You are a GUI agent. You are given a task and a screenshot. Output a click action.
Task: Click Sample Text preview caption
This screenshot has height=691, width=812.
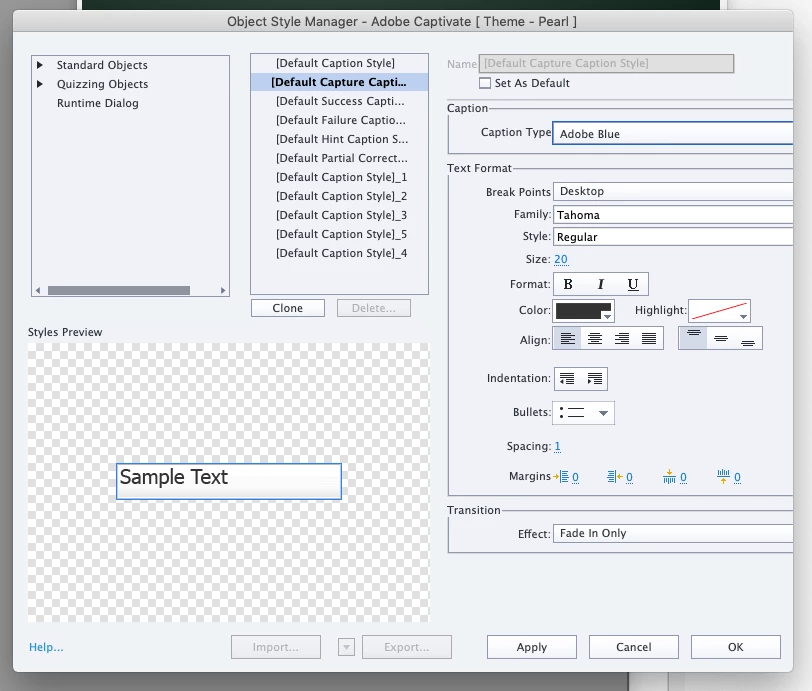coord(229,481)
